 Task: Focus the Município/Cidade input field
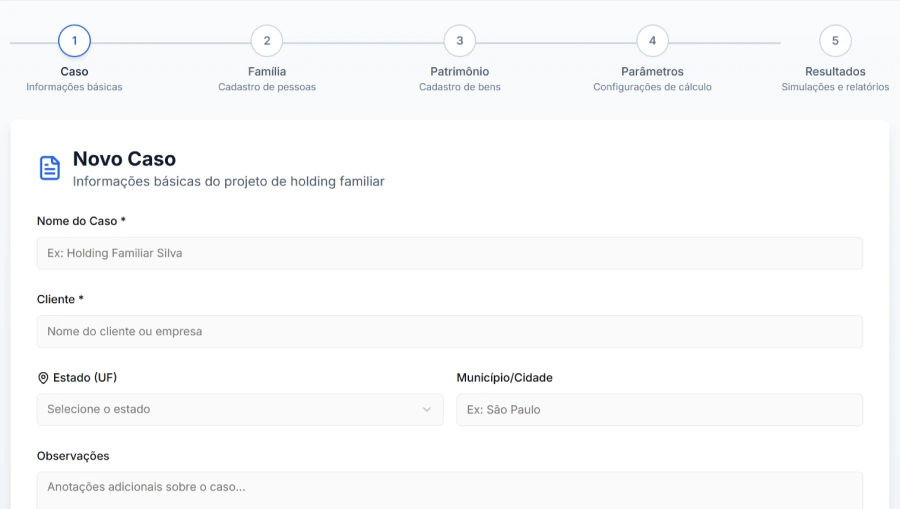[x=659, y=410]
